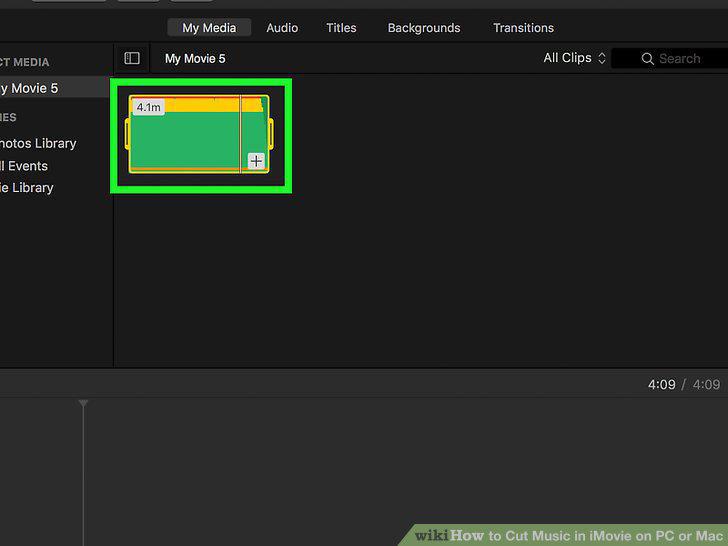Switch to the My Media tab
This screenshot has width=728, height=546.
pos(209,28)
